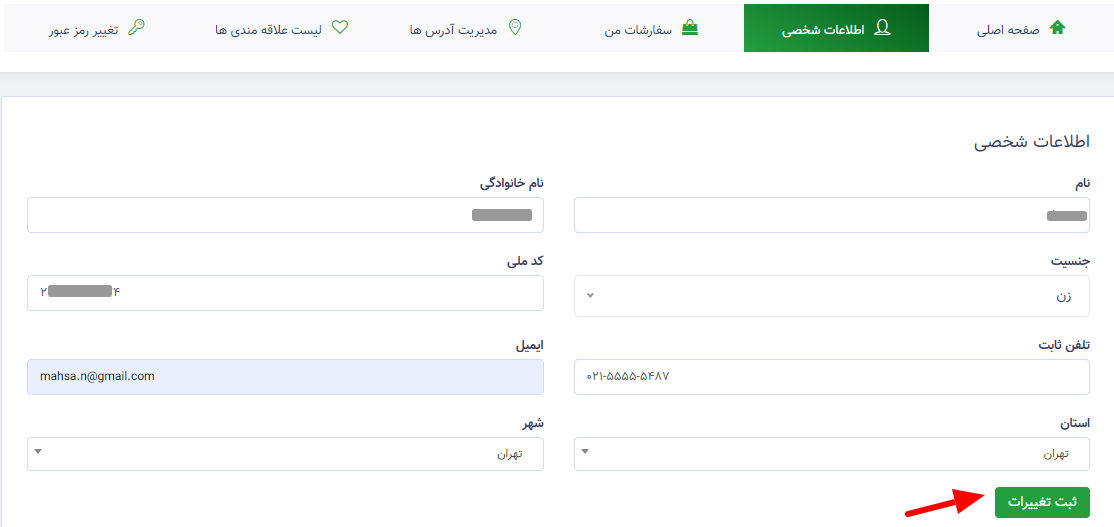Open the جنسیت gender dropdown
This screenshot has height=527, width=1114.
pyautogui.click(x=832, y=295)
